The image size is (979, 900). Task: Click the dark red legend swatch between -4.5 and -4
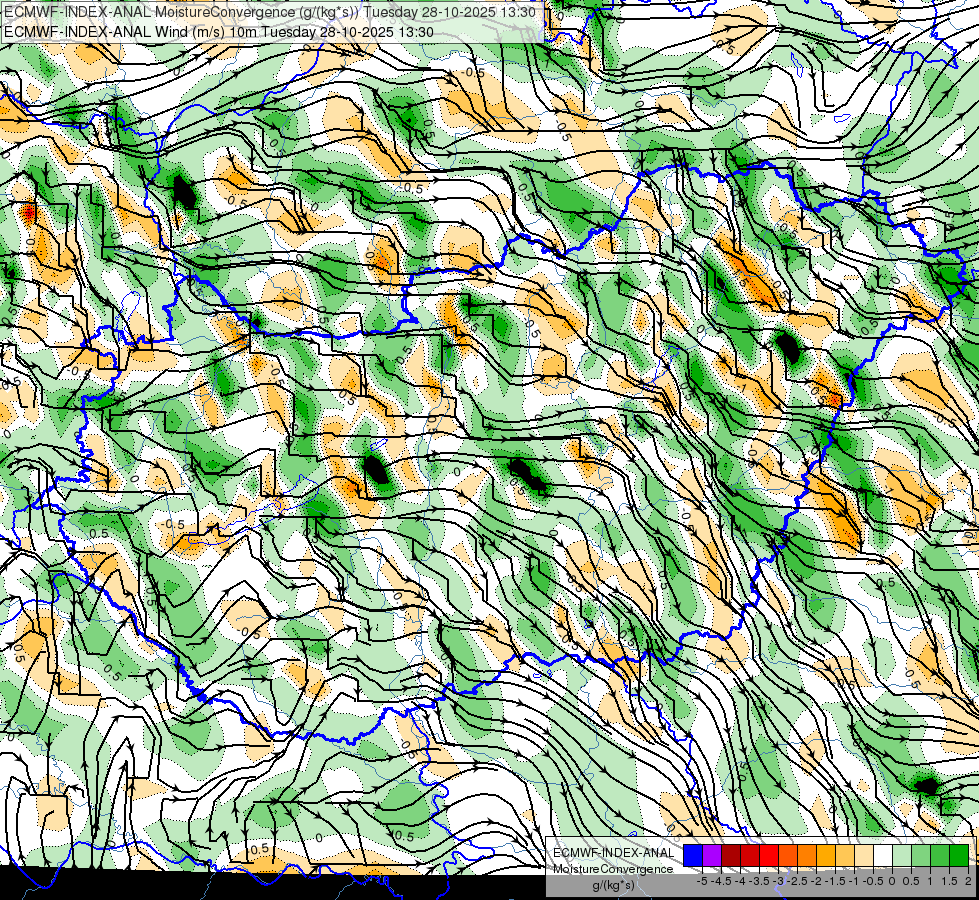(x=731, y=856)
